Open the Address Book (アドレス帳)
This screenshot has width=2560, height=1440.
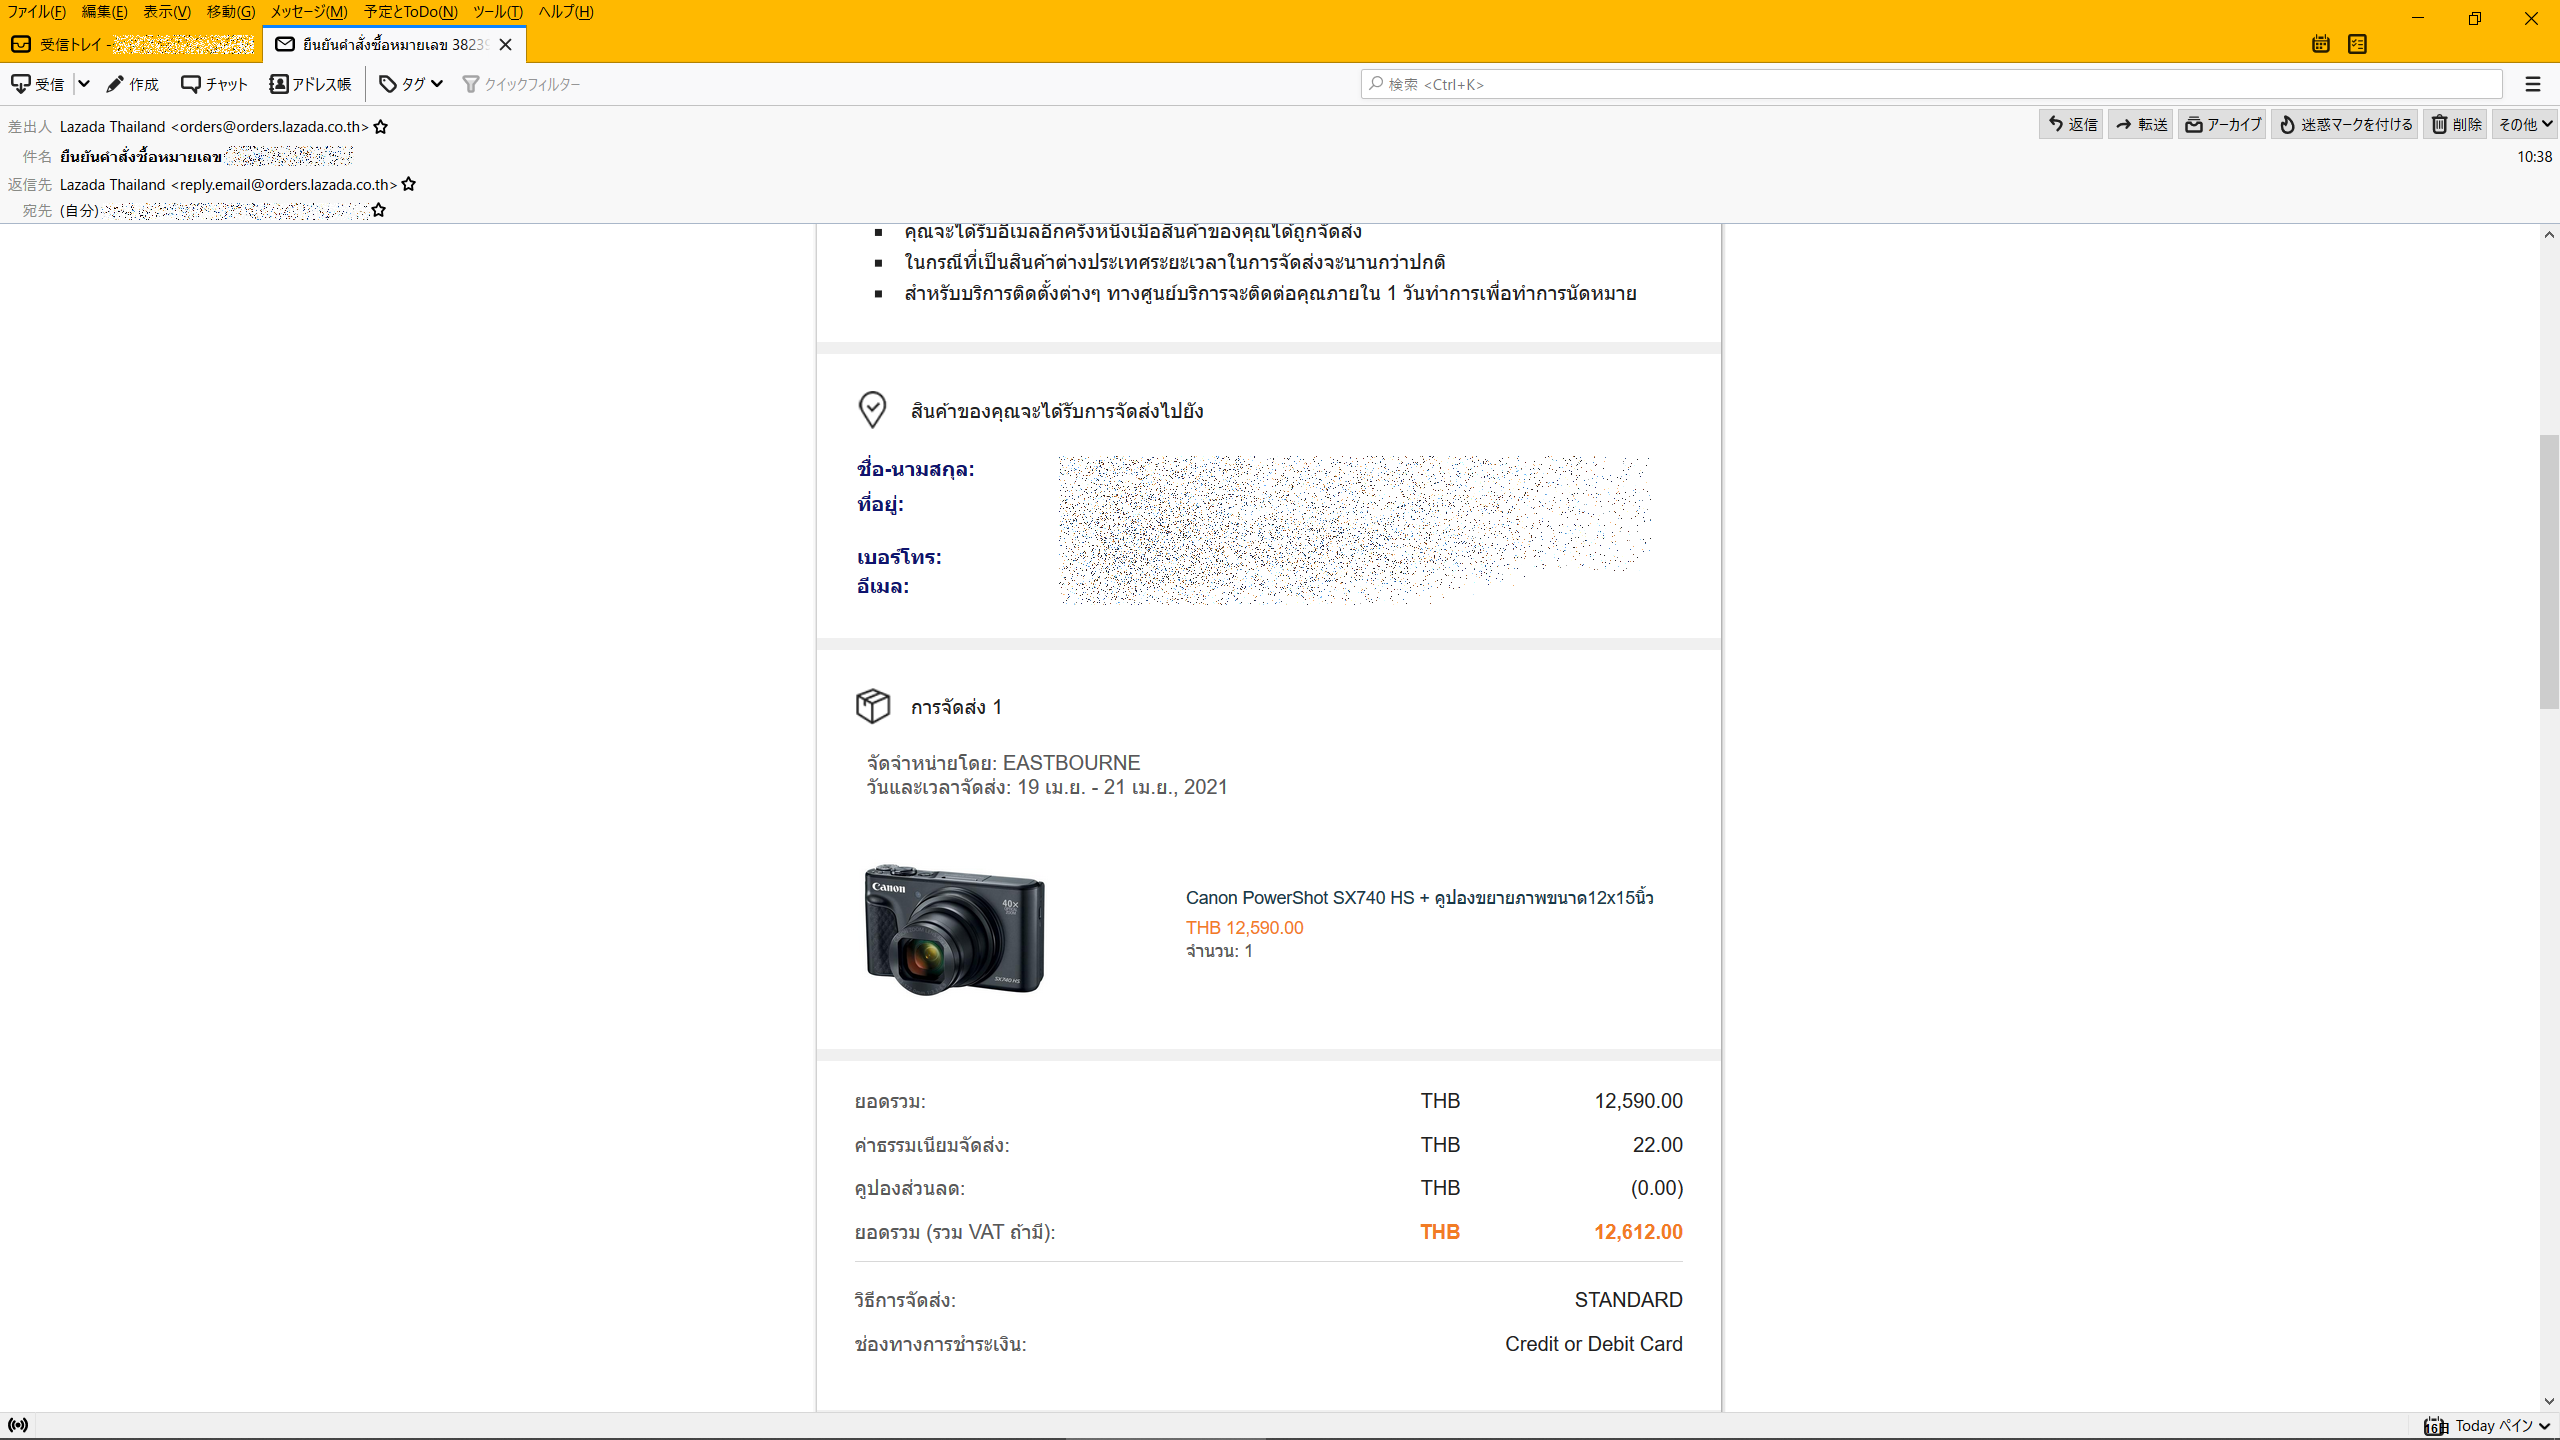click(x=310, y=84)
